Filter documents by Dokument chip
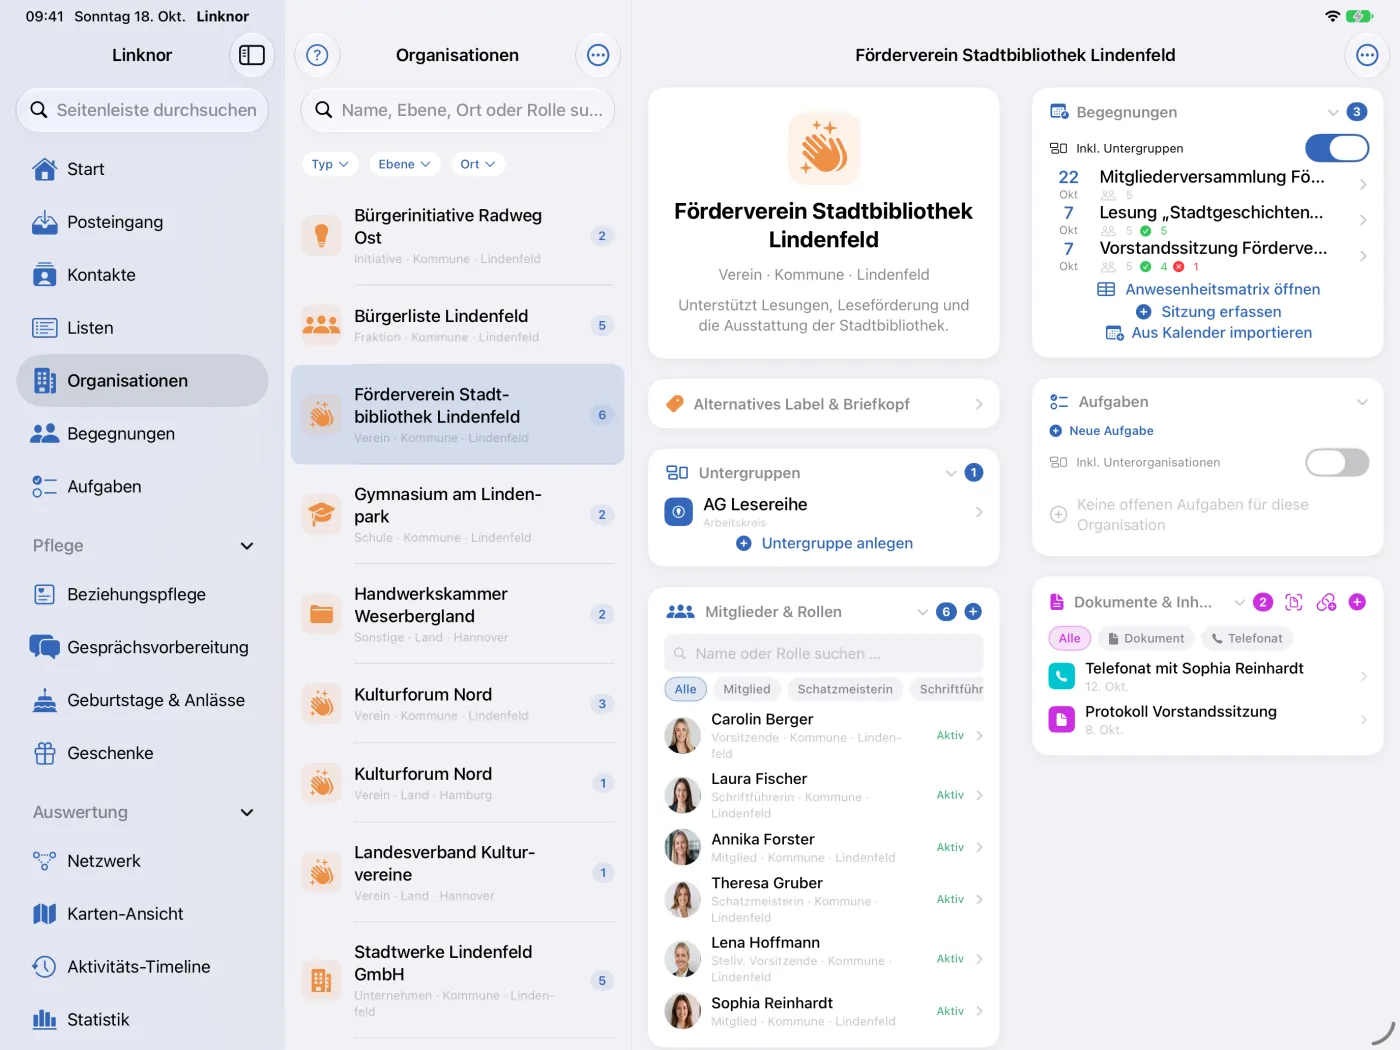 [1146, 638]
